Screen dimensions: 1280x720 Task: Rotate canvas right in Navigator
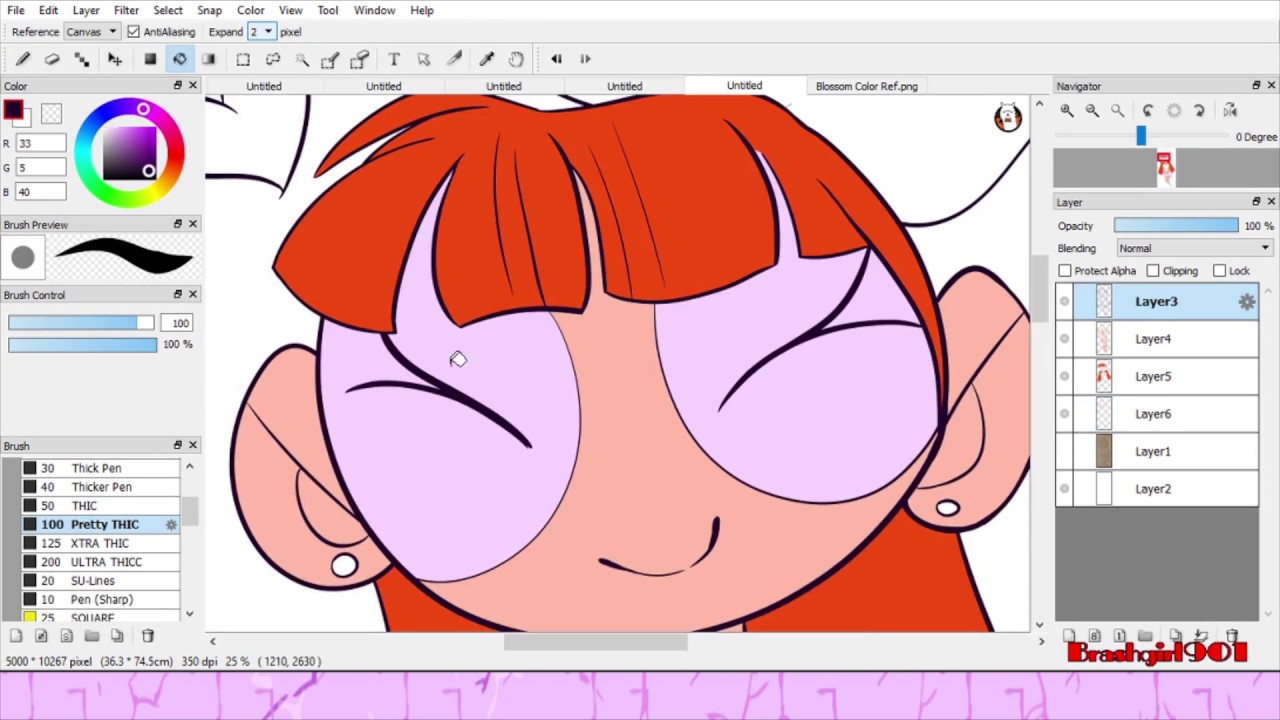(1201, 110)
